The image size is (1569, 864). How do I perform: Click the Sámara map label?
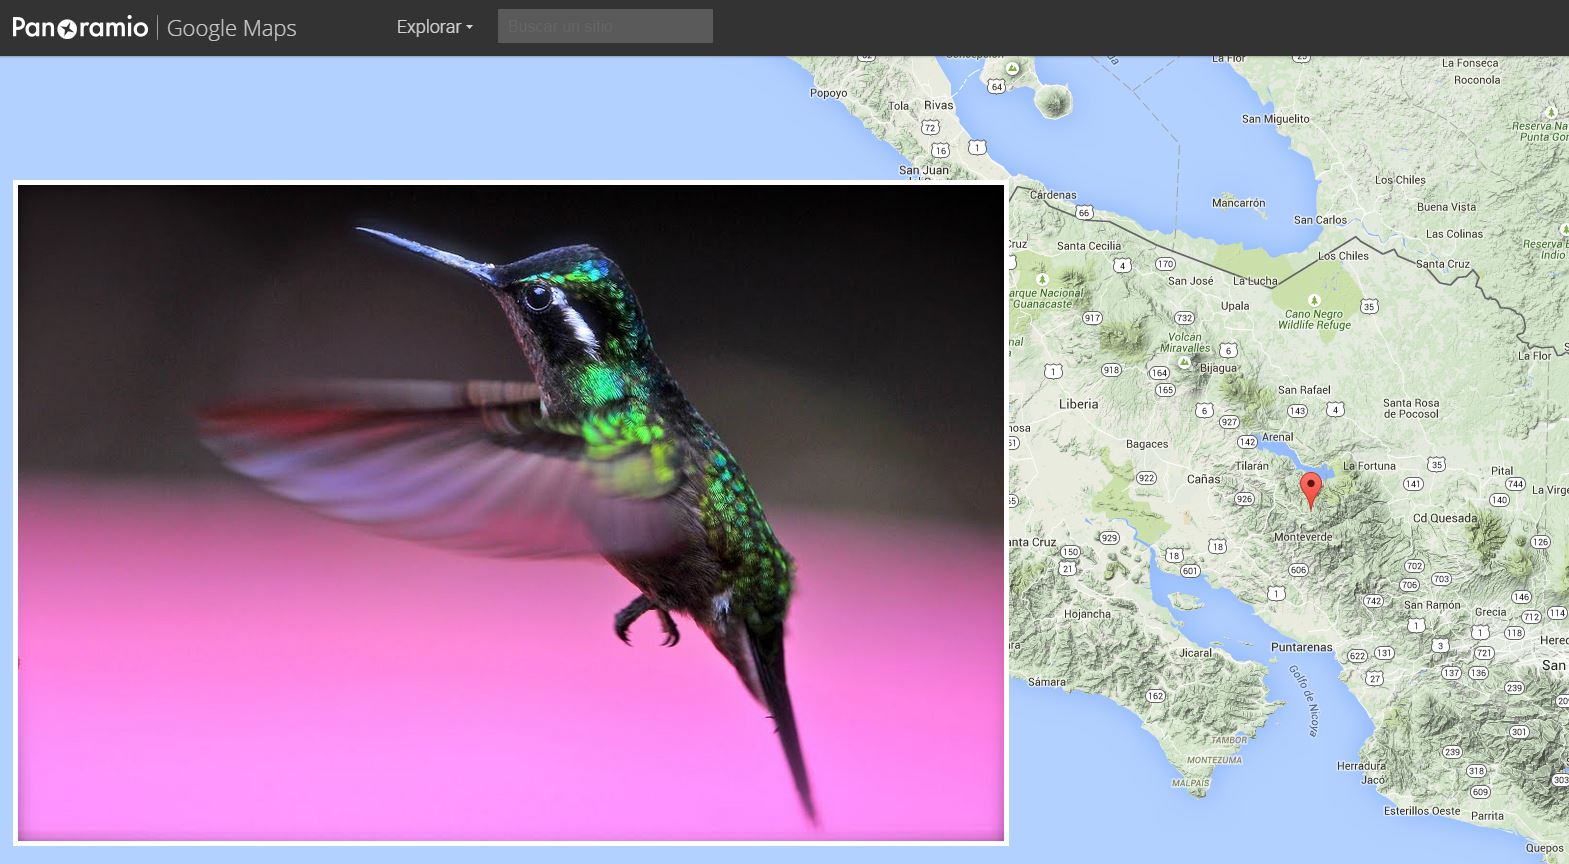click(1046, 682)
